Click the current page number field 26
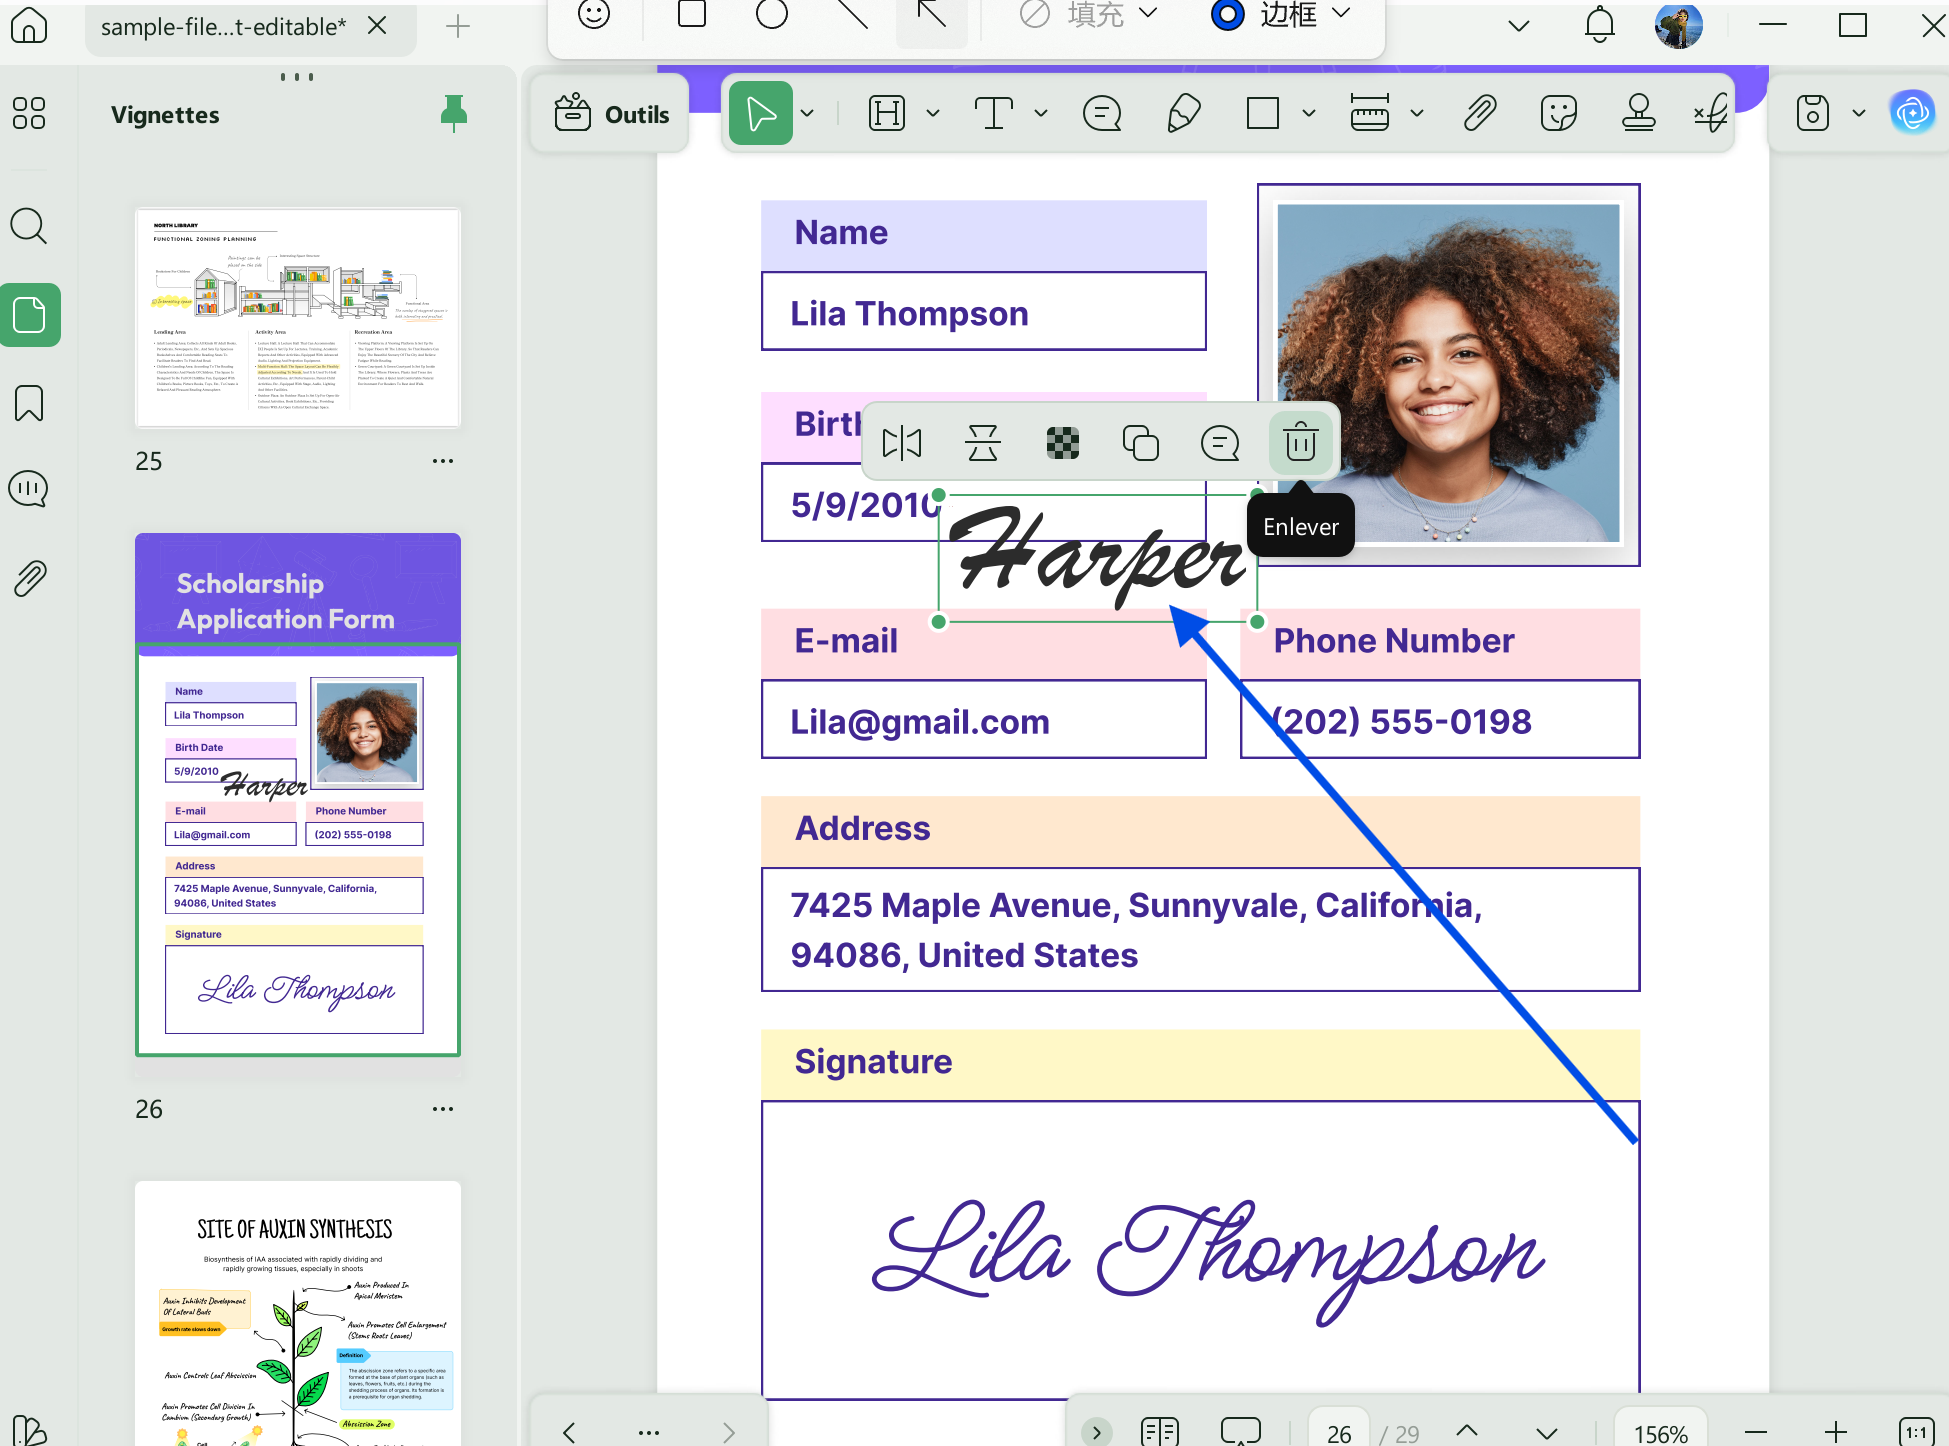1949x1446 pixels. (1339, 1433)
